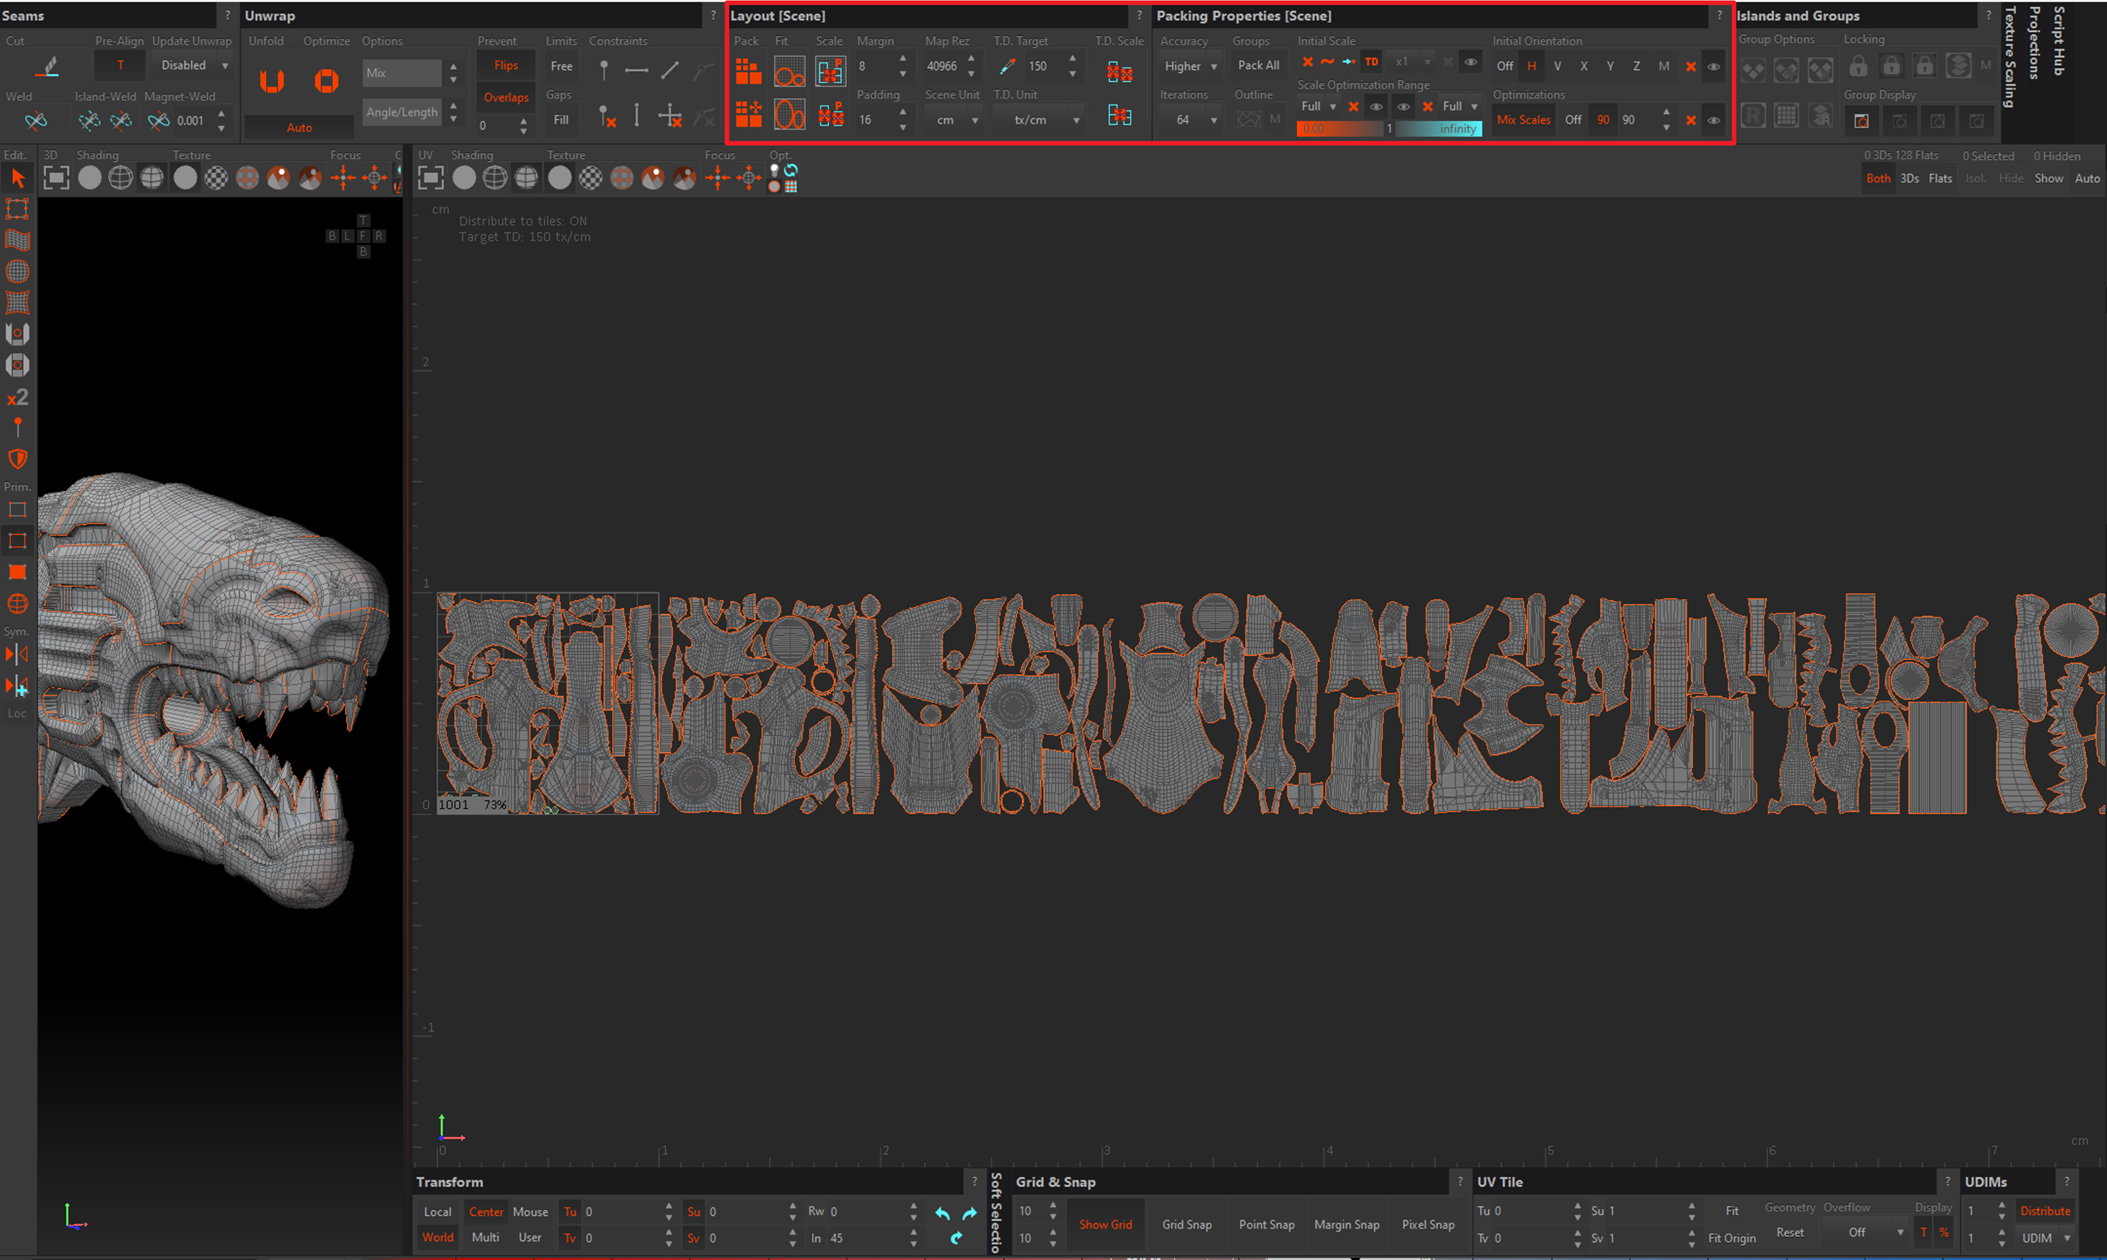Click the Weld edges icon
Viewport: 2107px width, 1260px height.
coord(36,121)
